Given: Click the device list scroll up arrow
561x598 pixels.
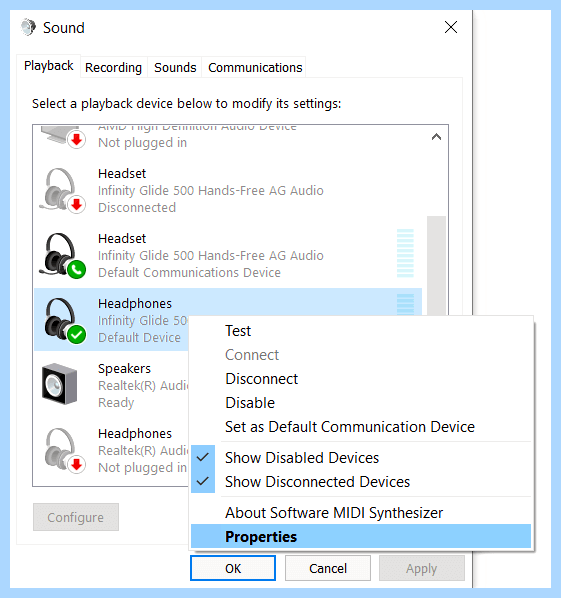Looking at the screenshot, I should point(436,137).
